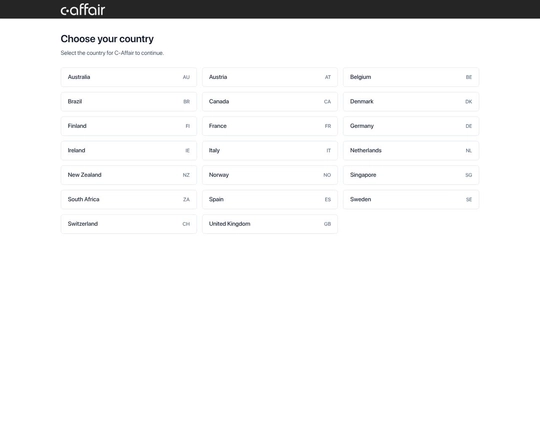Choose Canada country card

(x=270, y=101)
